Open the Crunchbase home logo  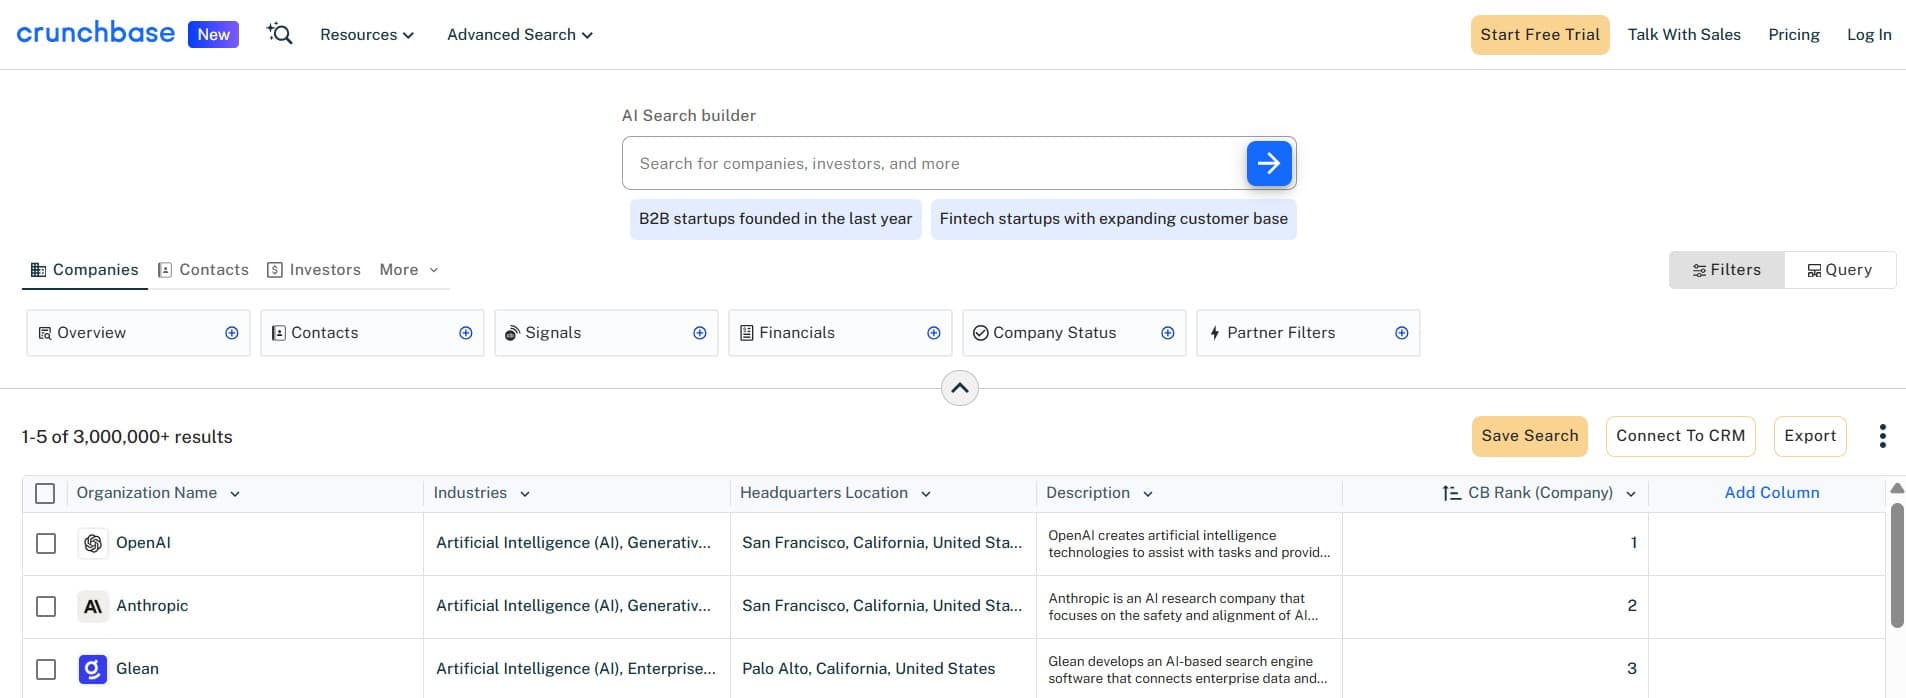[96, 33]
